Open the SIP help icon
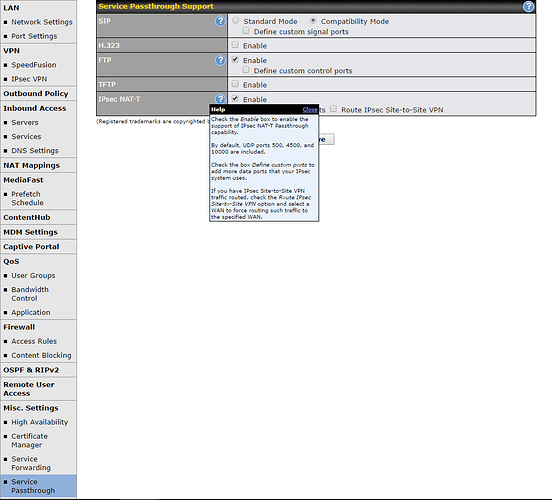This screenshot has width=552, height=500. 220,21
